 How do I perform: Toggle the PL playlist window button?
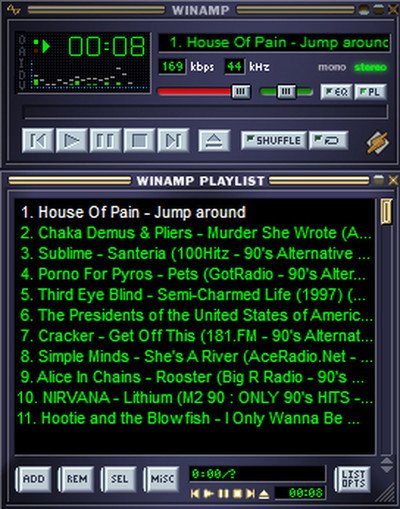tap(370, 92)
